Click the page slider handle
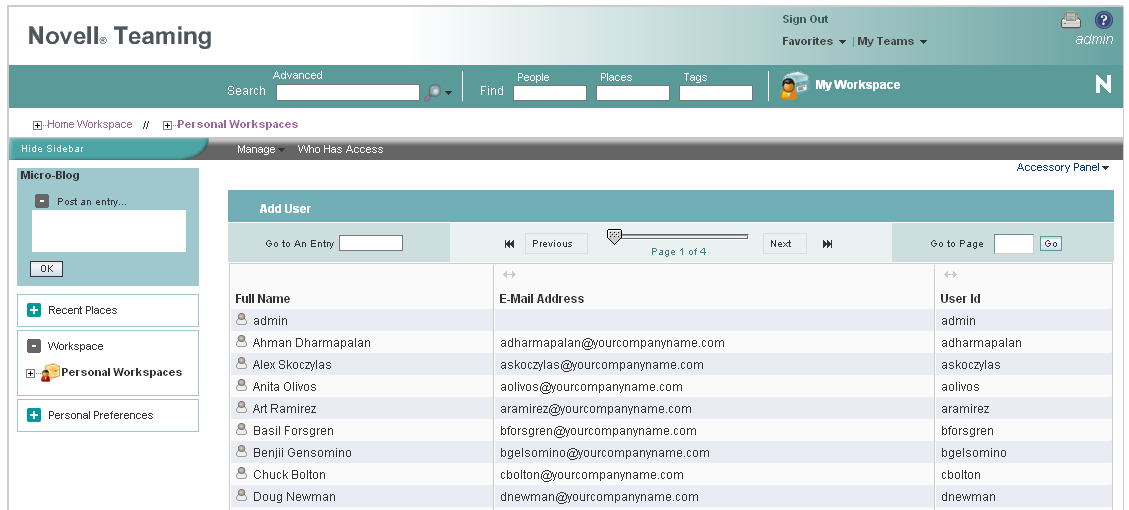Screen dimensions: 1129x510 pyautogui.click(x=614, y=236)
